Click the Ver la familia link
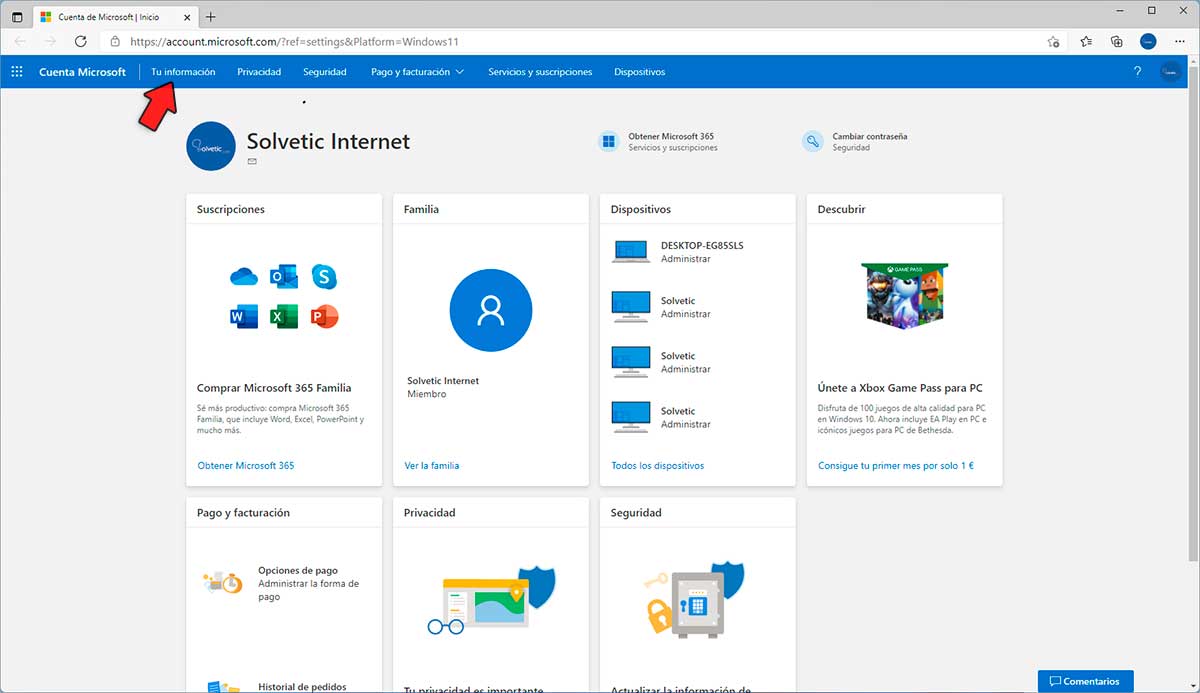 coord(432,466)
